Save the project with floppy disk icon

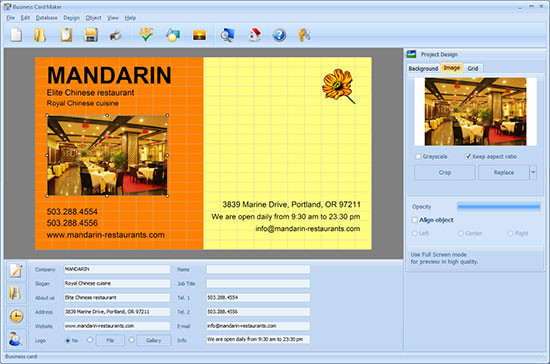tap(91, 35)
